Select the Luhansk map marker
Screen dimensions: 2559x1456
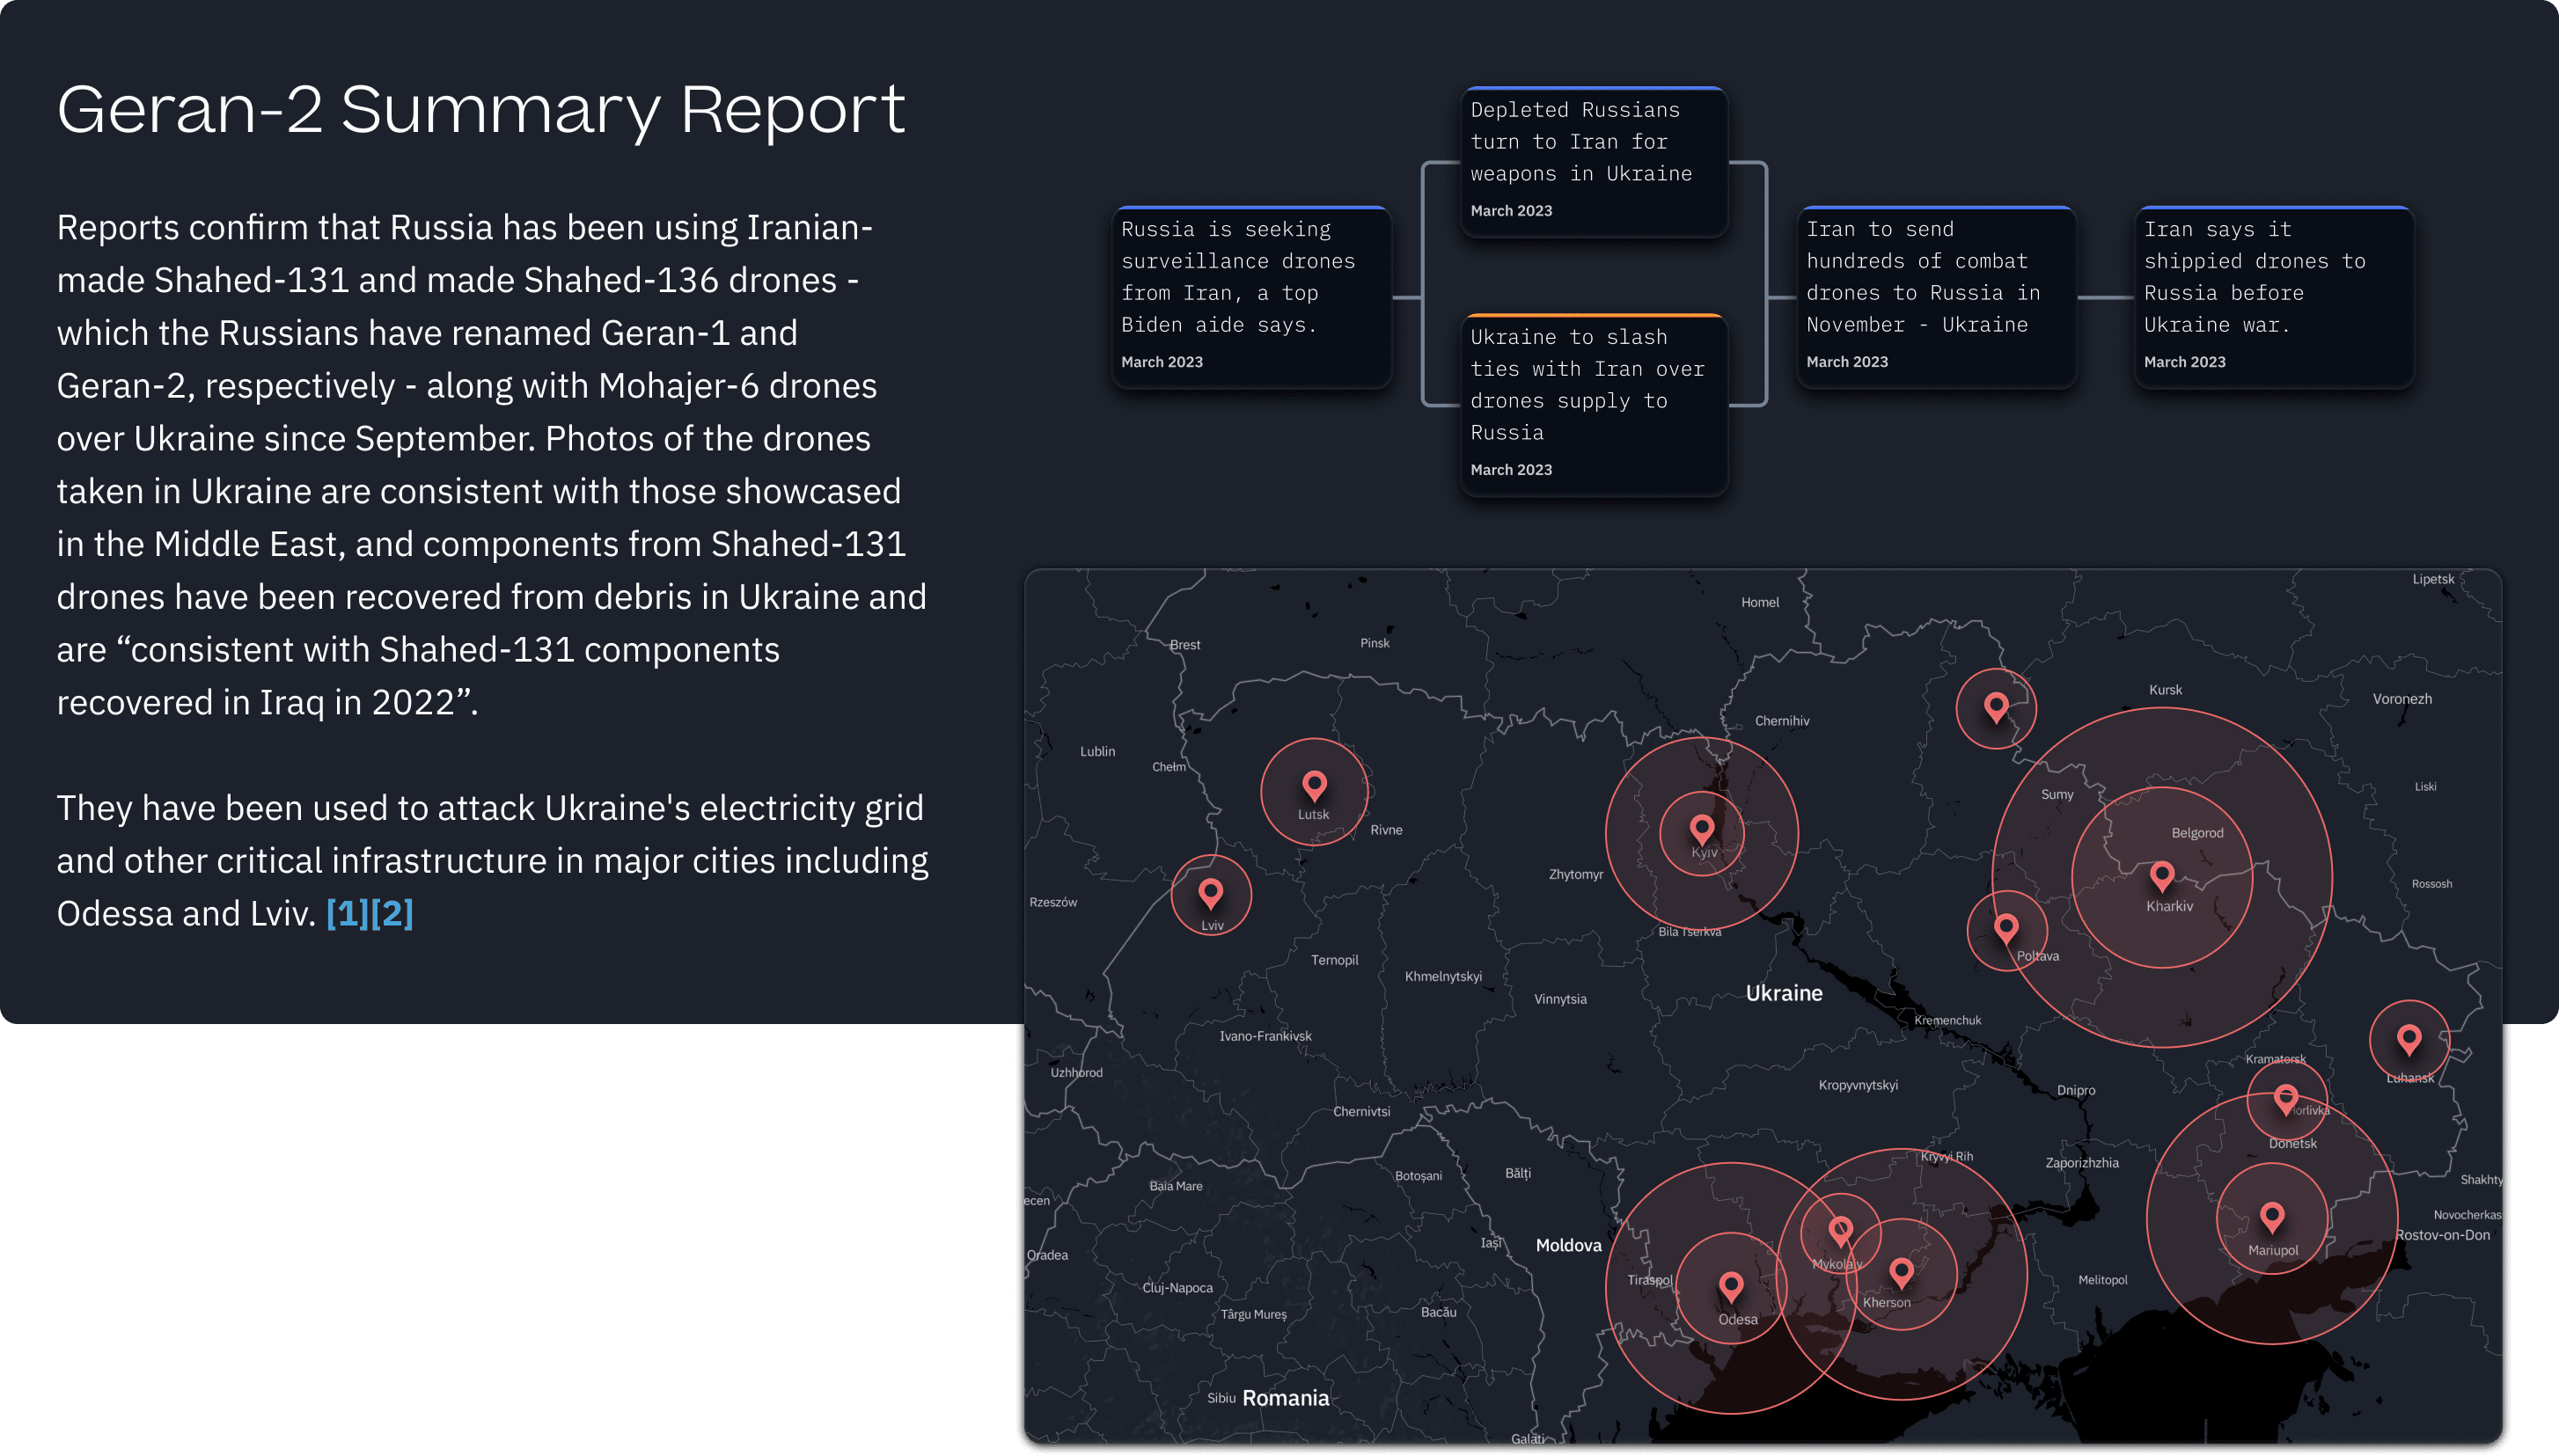pos(2409,1038)
